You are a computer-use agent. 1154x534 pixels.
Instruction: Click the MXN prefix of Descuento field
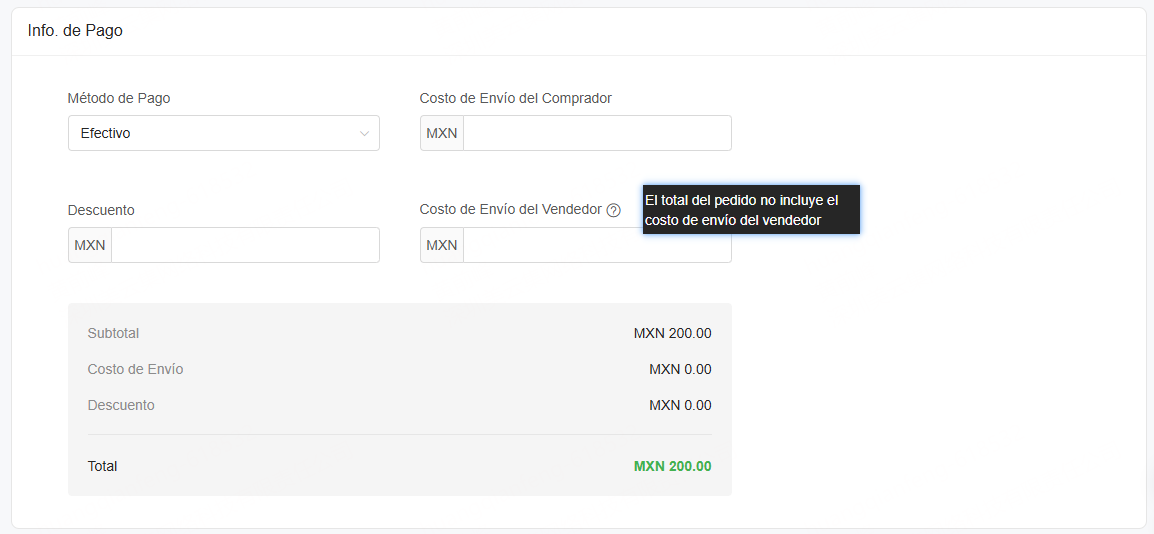90,245
